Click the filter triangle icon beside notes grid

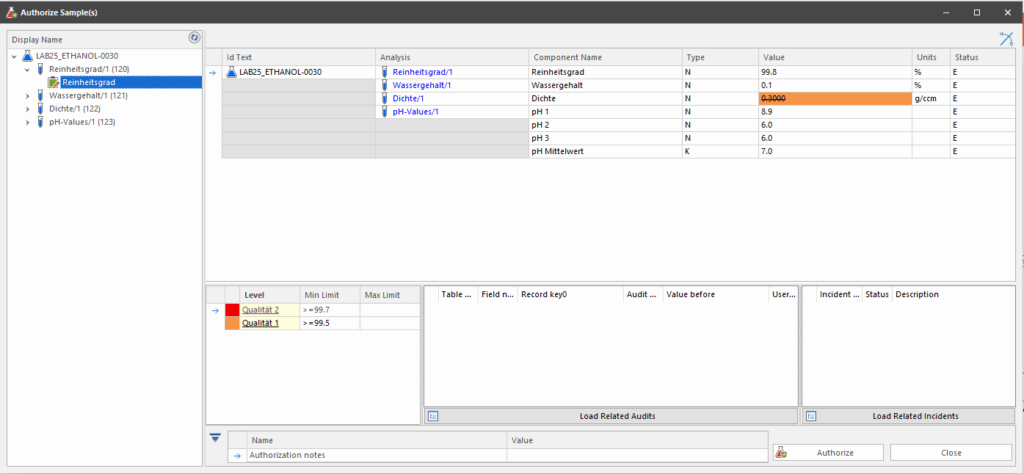215,437
